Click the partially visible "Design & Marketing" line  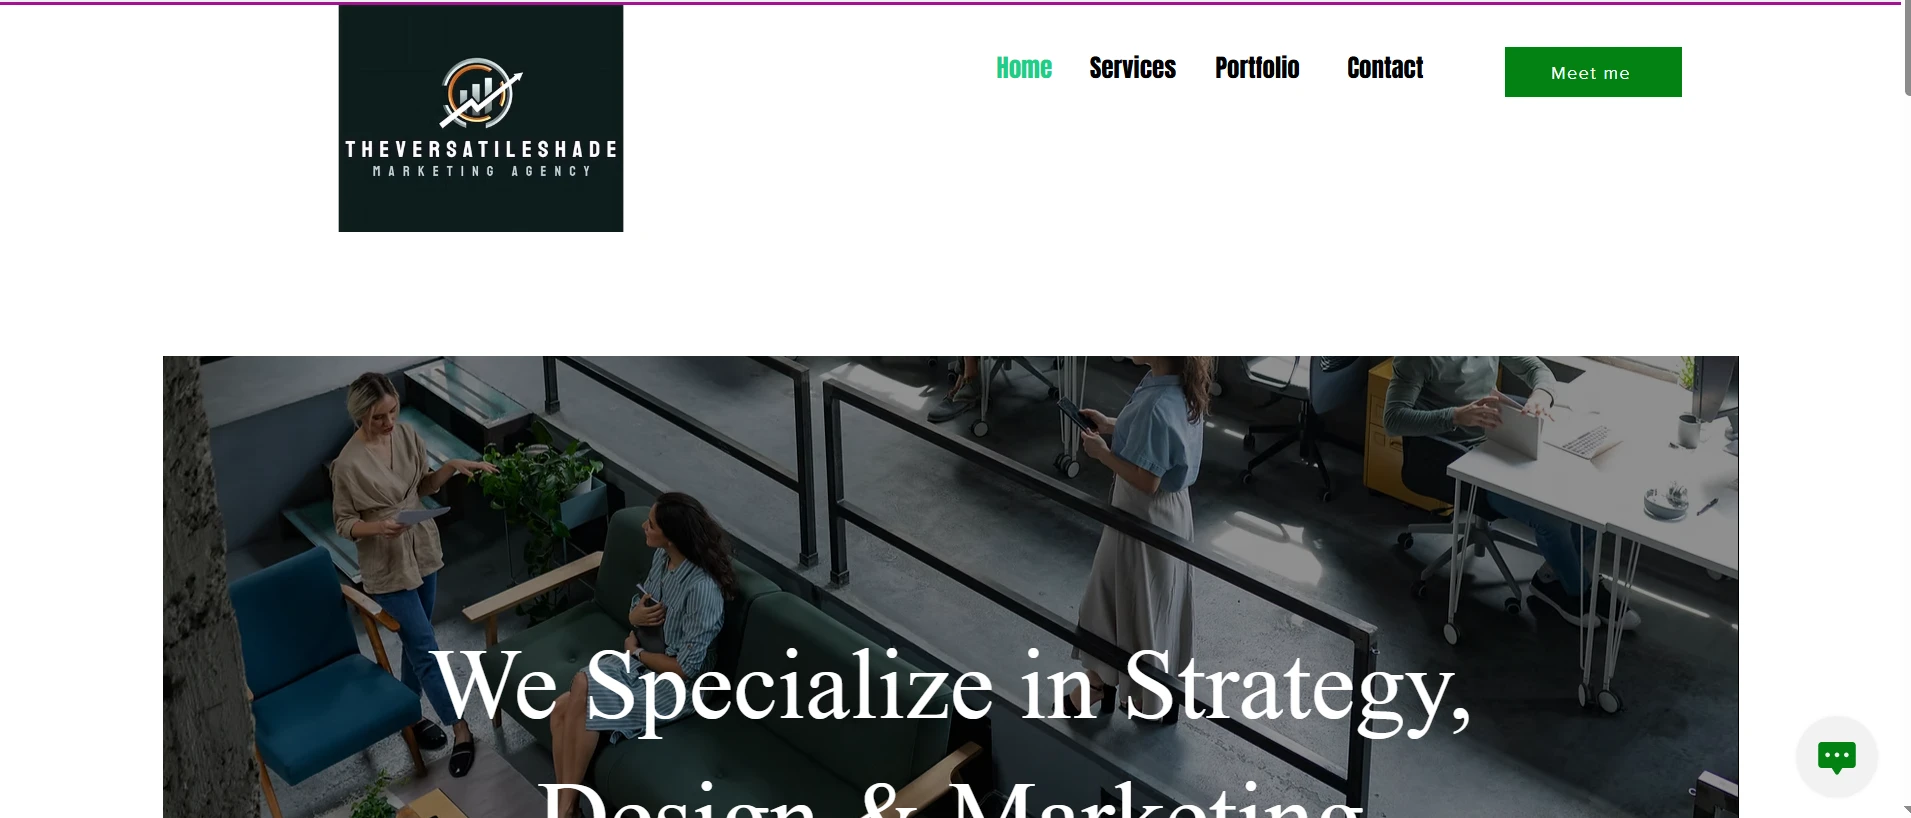tap(951, 800)
